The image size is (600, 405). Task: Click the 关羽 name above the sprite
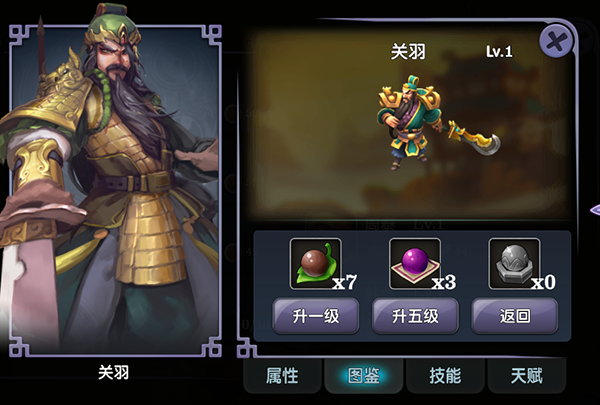408,52
